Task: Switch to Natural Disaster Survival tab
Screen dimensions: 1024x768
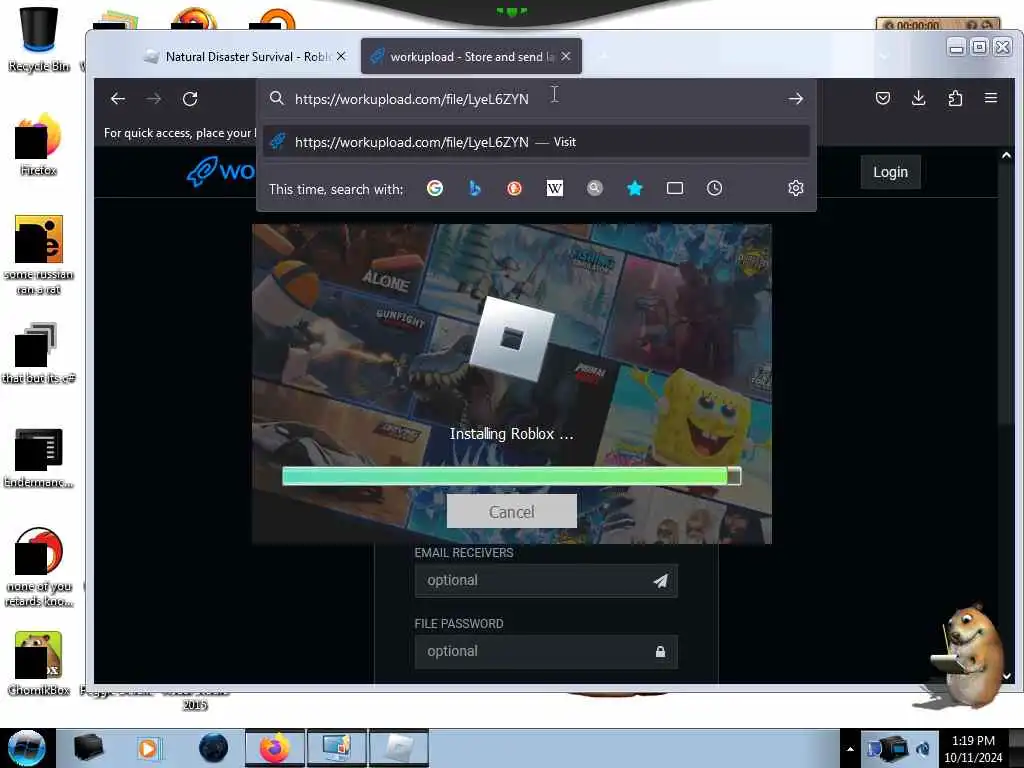Action: (246, 57)
